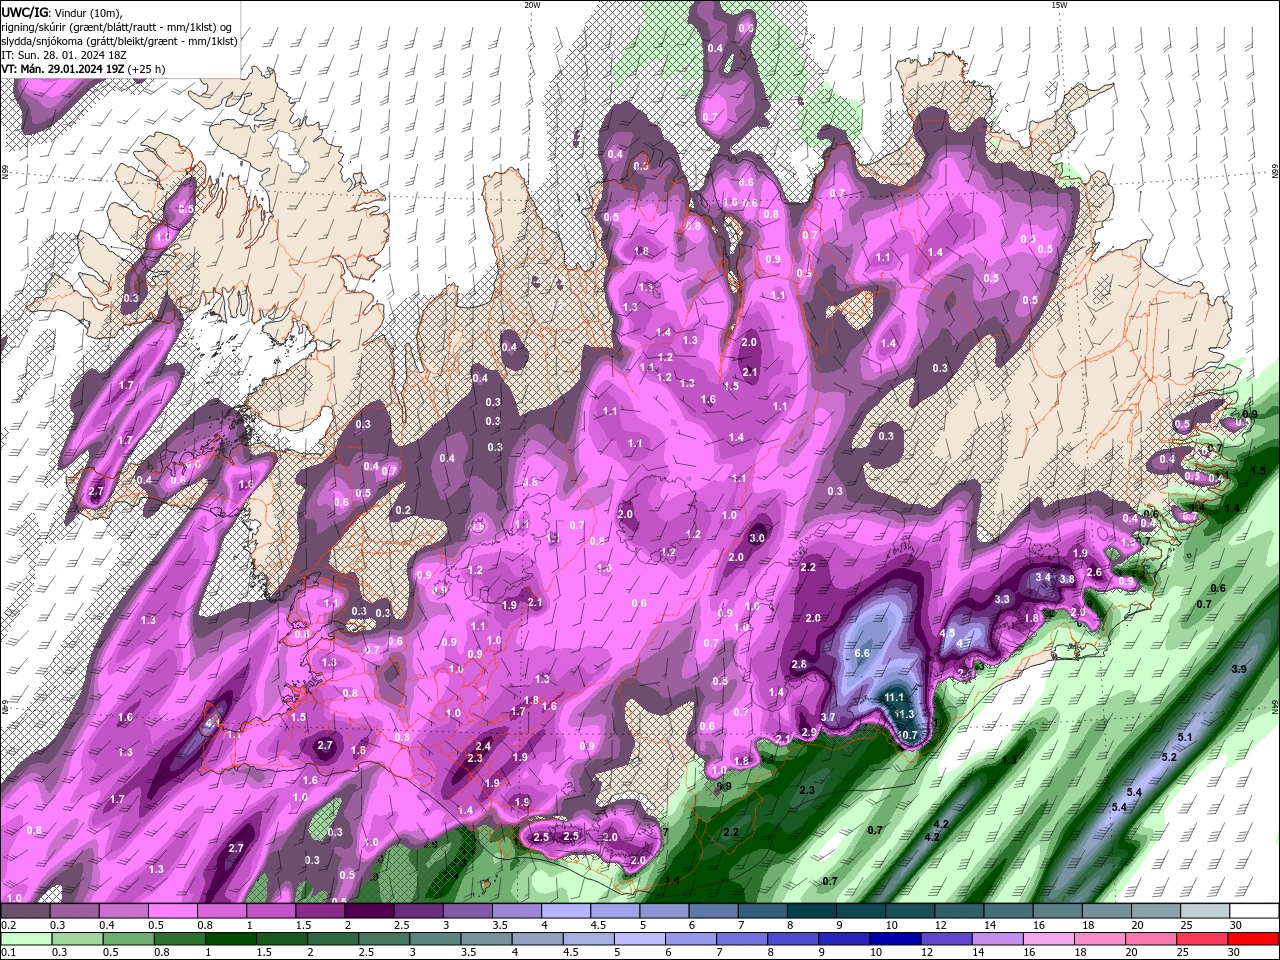Click the 'slydda/snjókoma' legend description line
This screenshot has width=1280, height=960.
coord(119,41)
